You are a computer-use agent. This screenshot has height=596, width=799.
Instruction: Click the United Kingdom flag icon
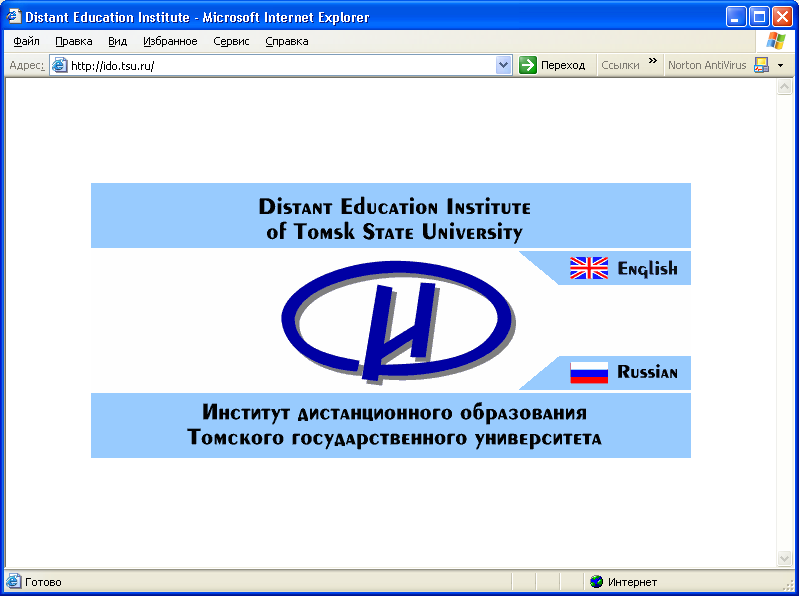589,268
